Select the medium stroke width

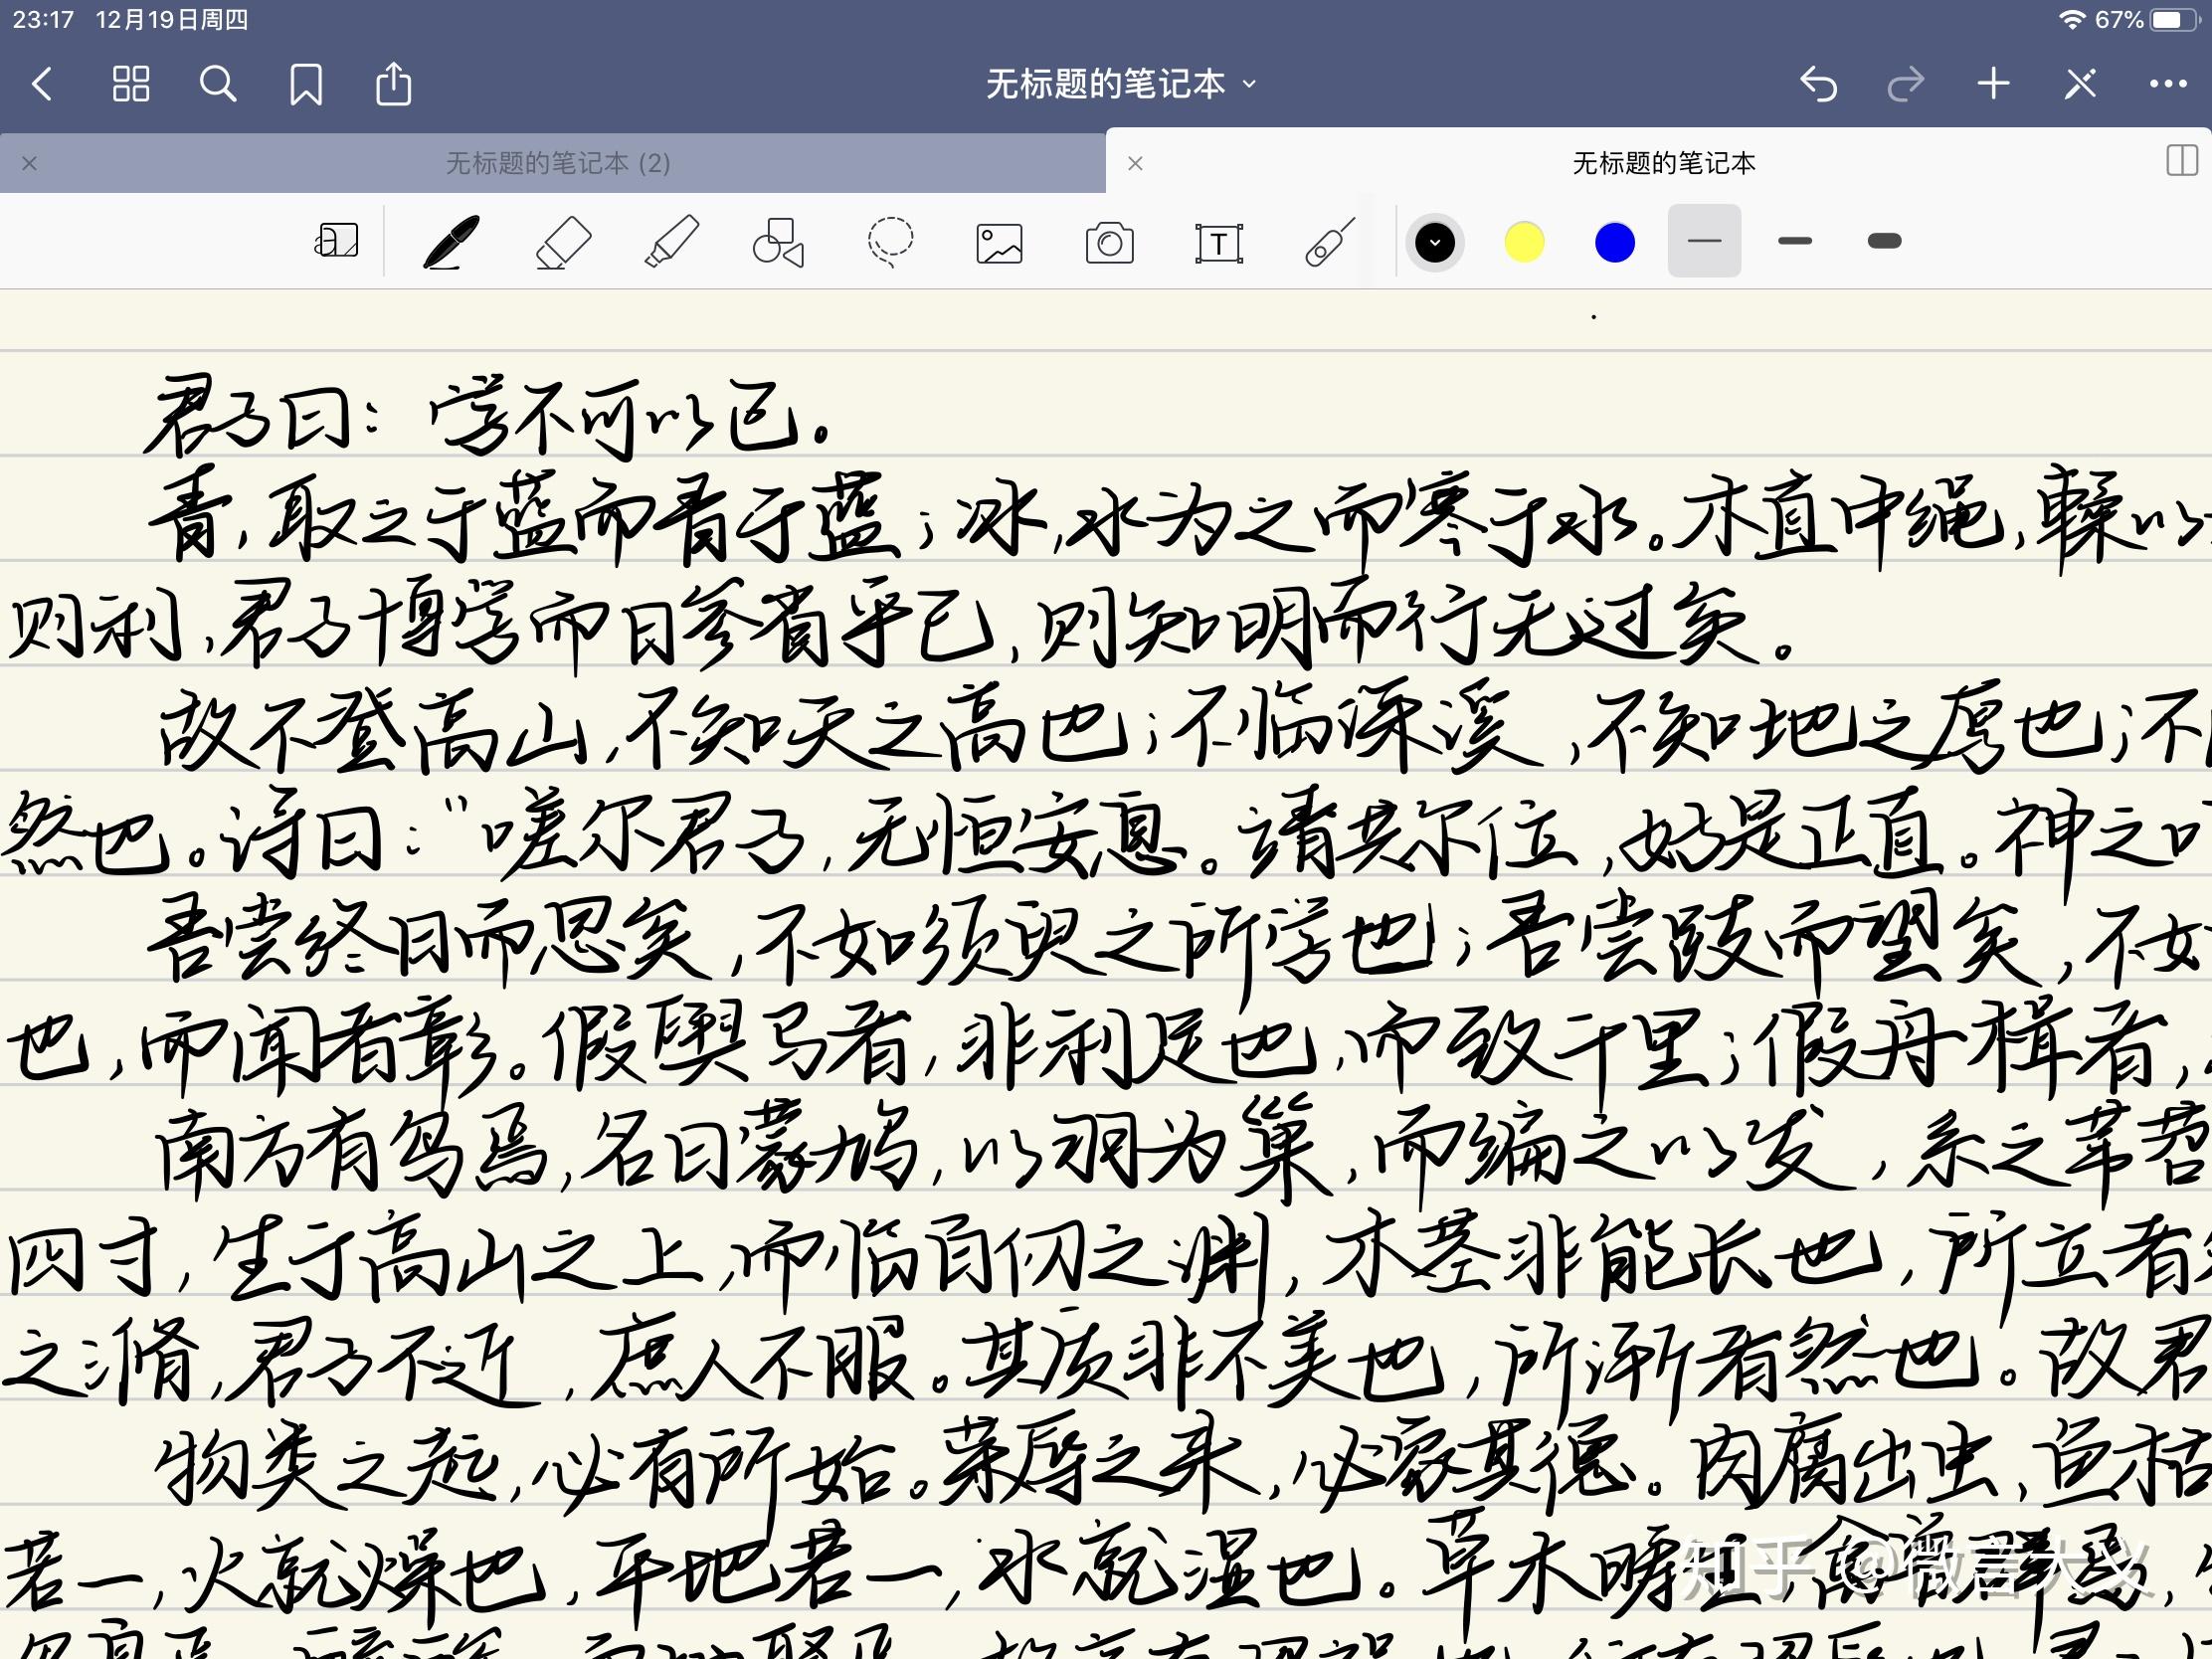1794,241
